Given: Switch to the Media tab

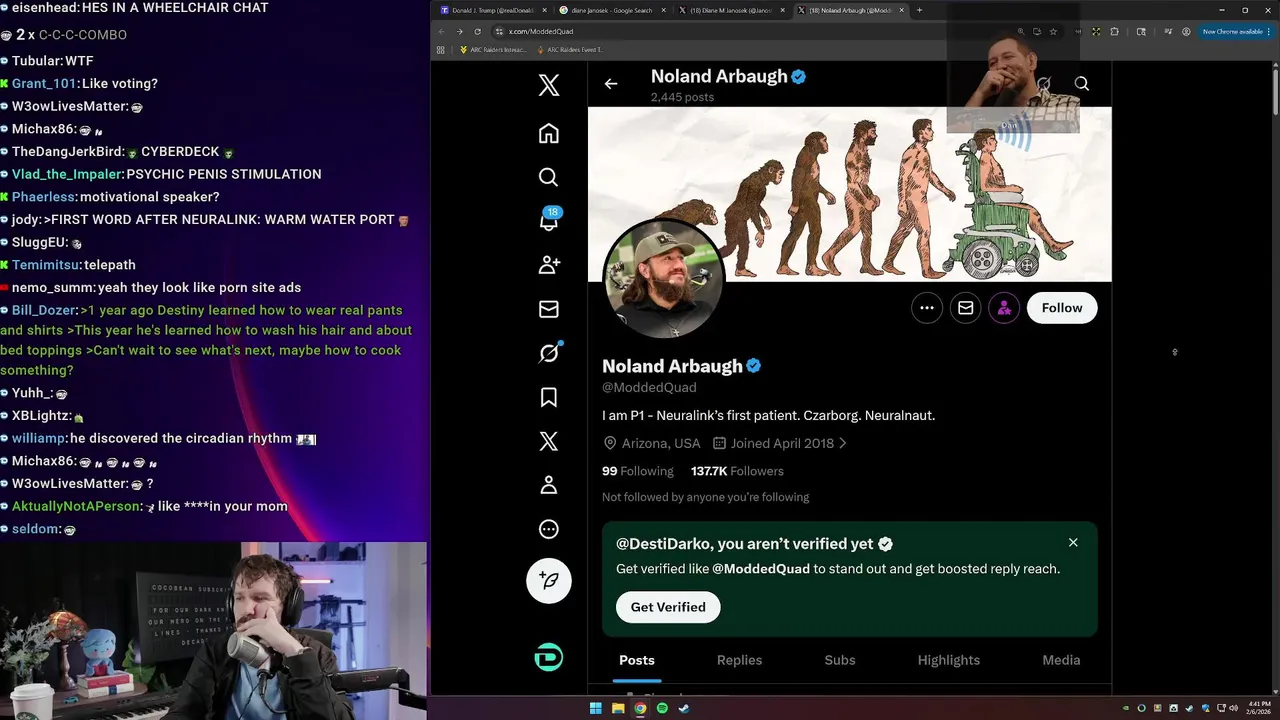Looking at the screenshot, I should [x=1061, y=660].
